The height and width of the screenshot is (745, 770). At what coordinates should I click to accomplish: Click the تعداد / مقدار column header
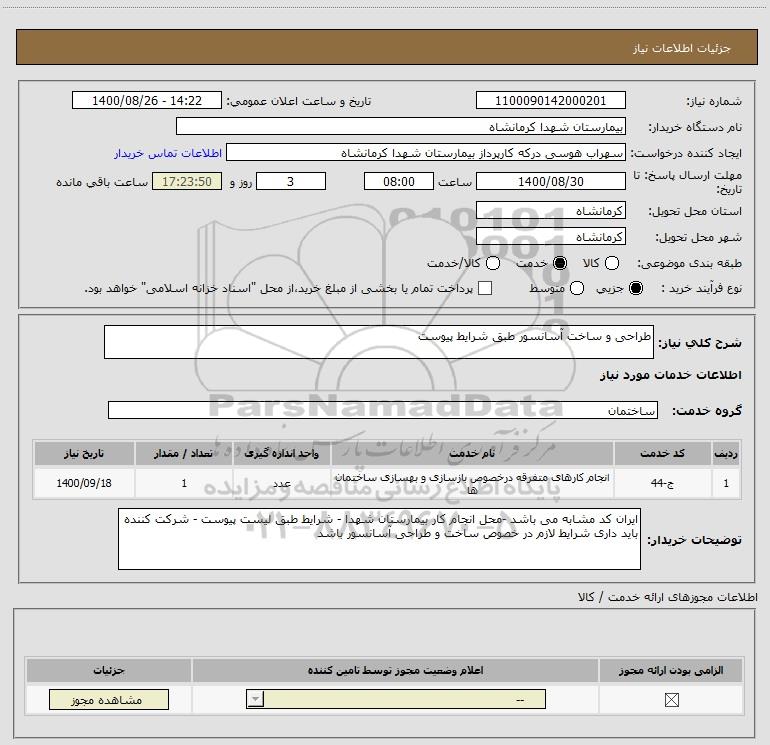coord(184,453)
